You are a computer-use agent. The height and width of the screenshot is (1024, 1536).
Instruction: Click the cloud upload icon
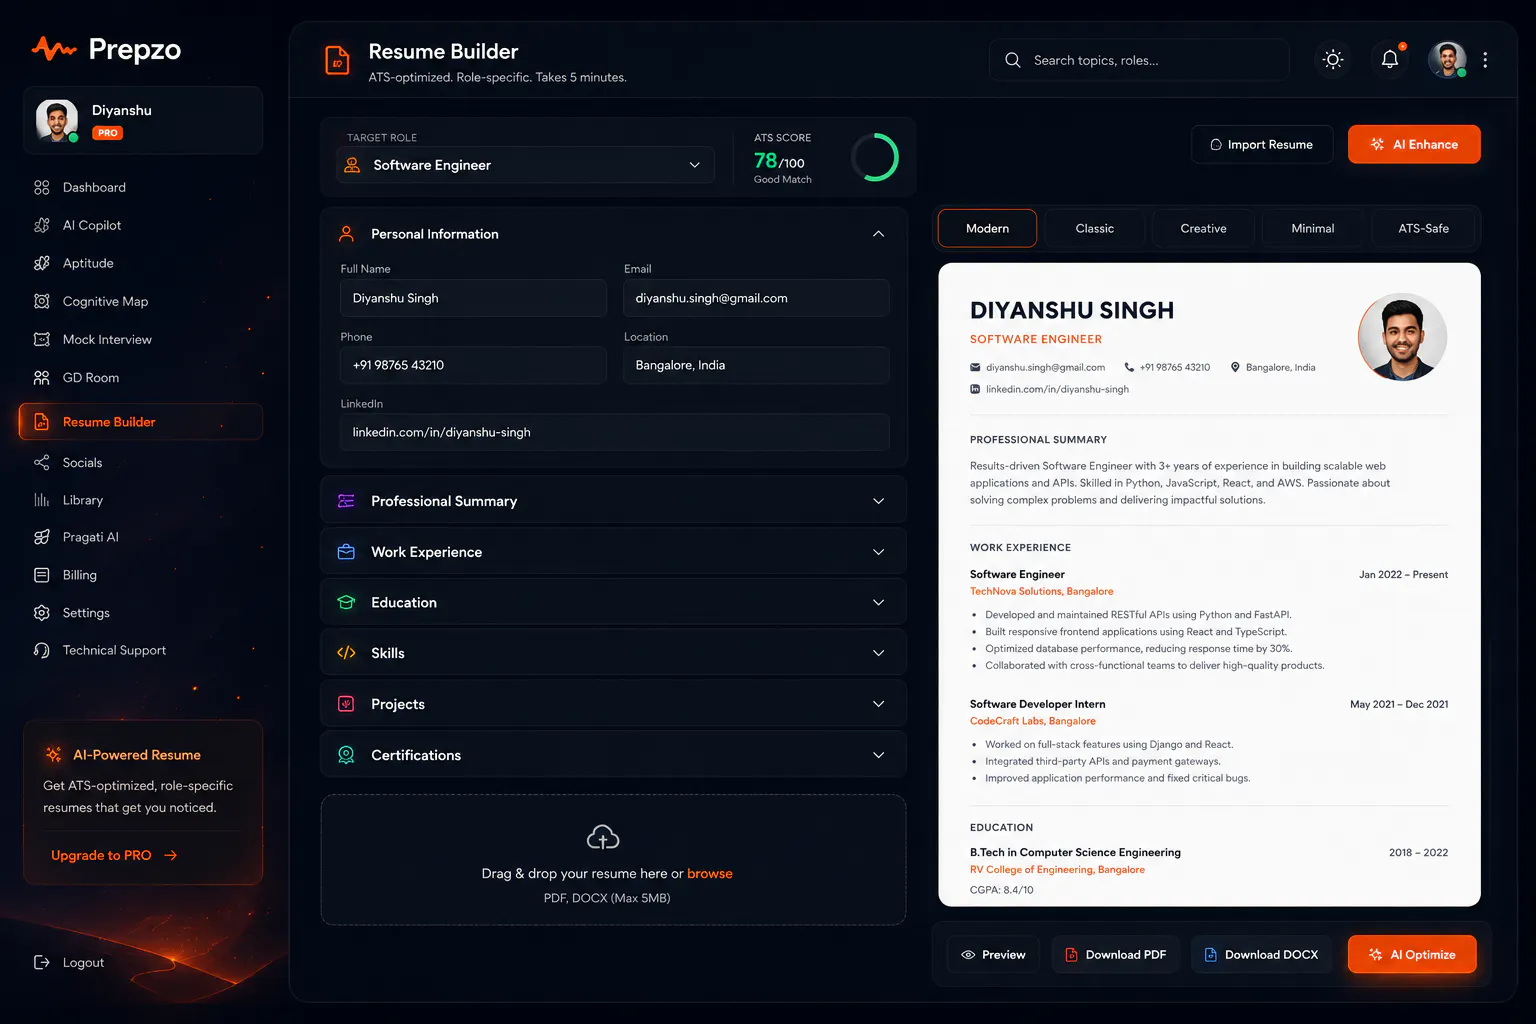[x=603, y=837]
